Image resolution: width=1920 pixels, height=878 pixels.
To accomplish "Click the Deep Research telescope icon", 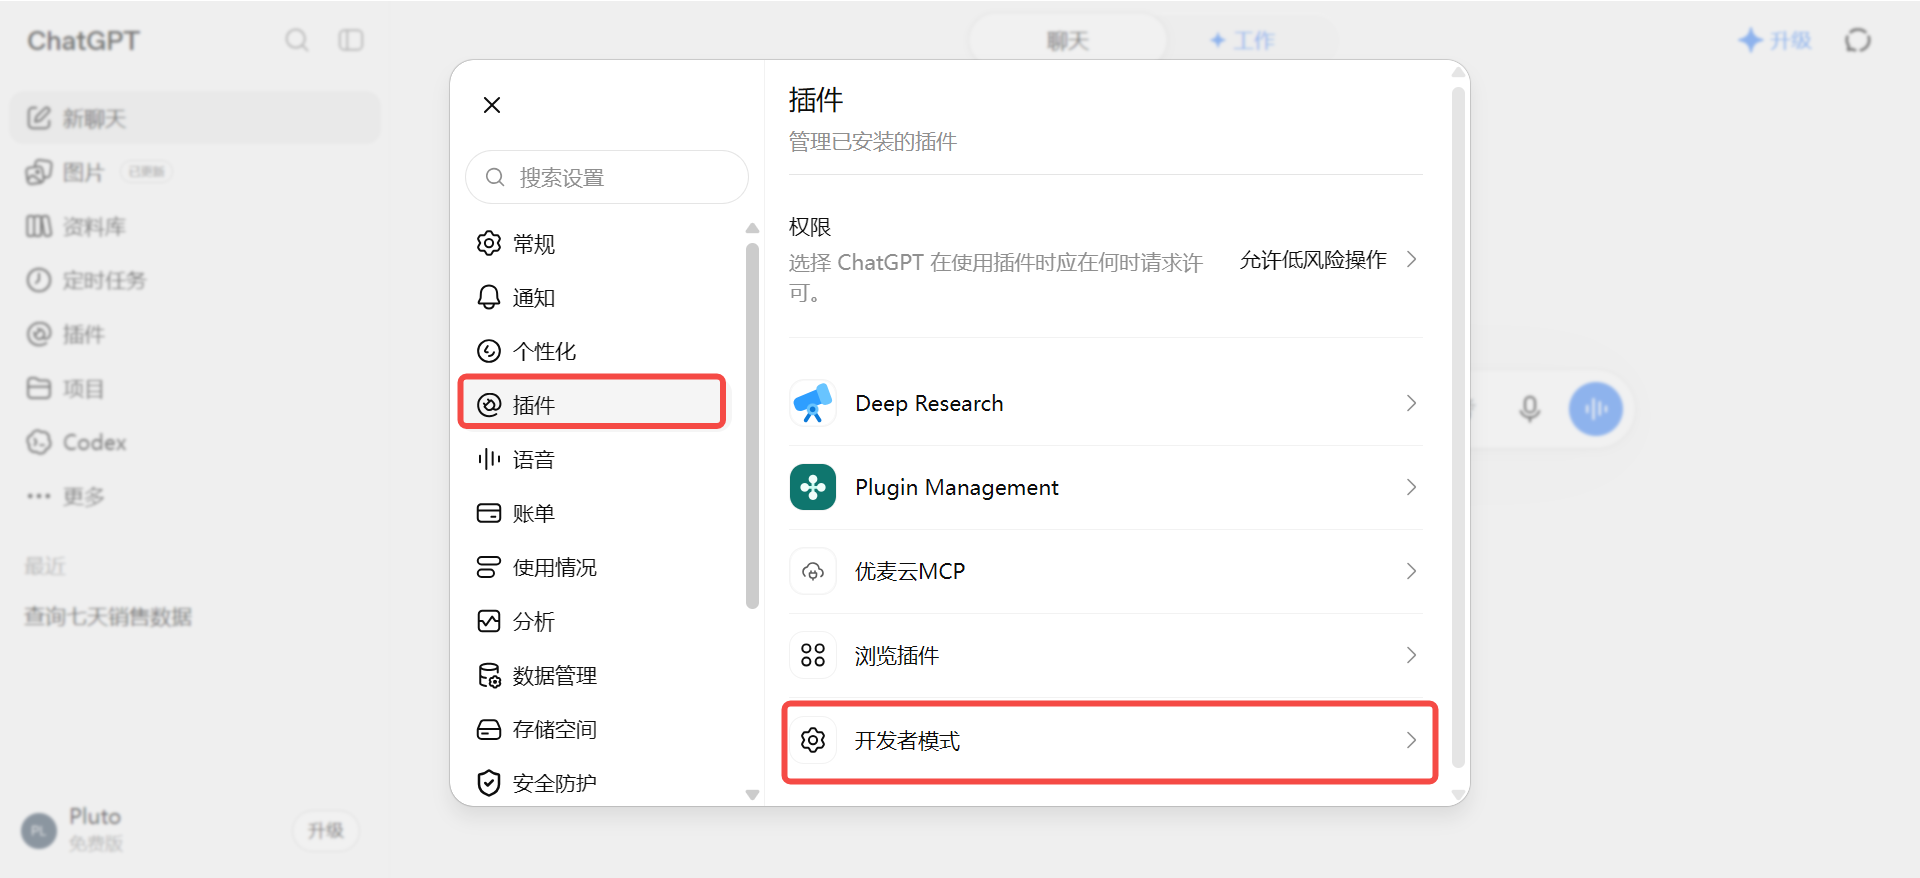I will (813, 403).
